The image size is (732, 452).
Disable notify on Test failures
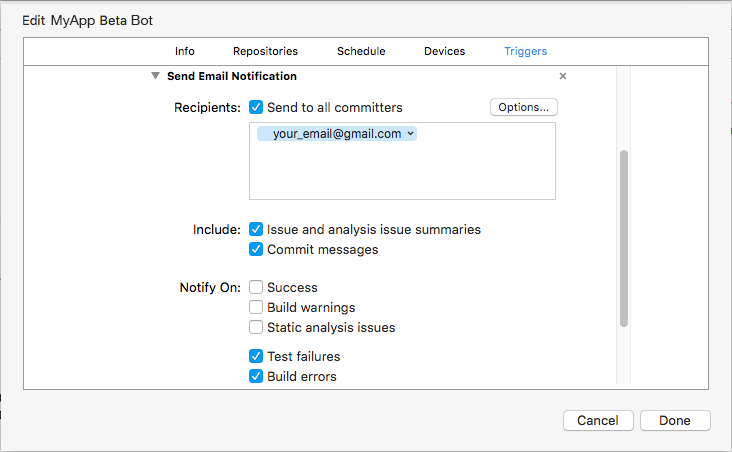256,356
